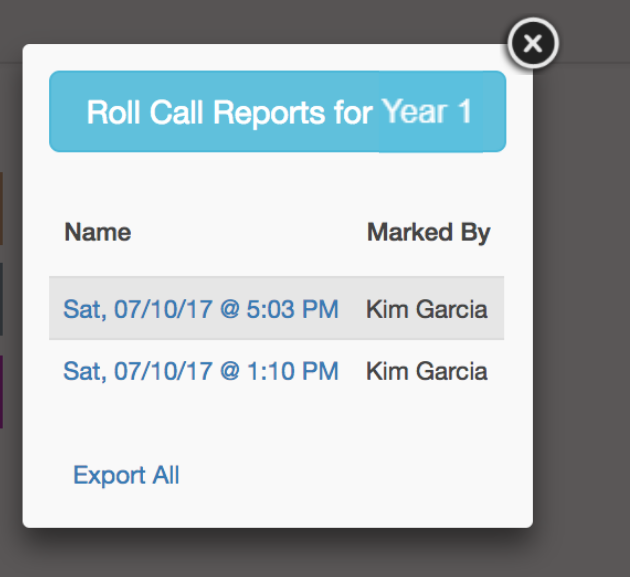The width and height of the screenshot is (630, 577).
Task: Click the purple tile edge behind the dialog
Action: tap(1, 390)
